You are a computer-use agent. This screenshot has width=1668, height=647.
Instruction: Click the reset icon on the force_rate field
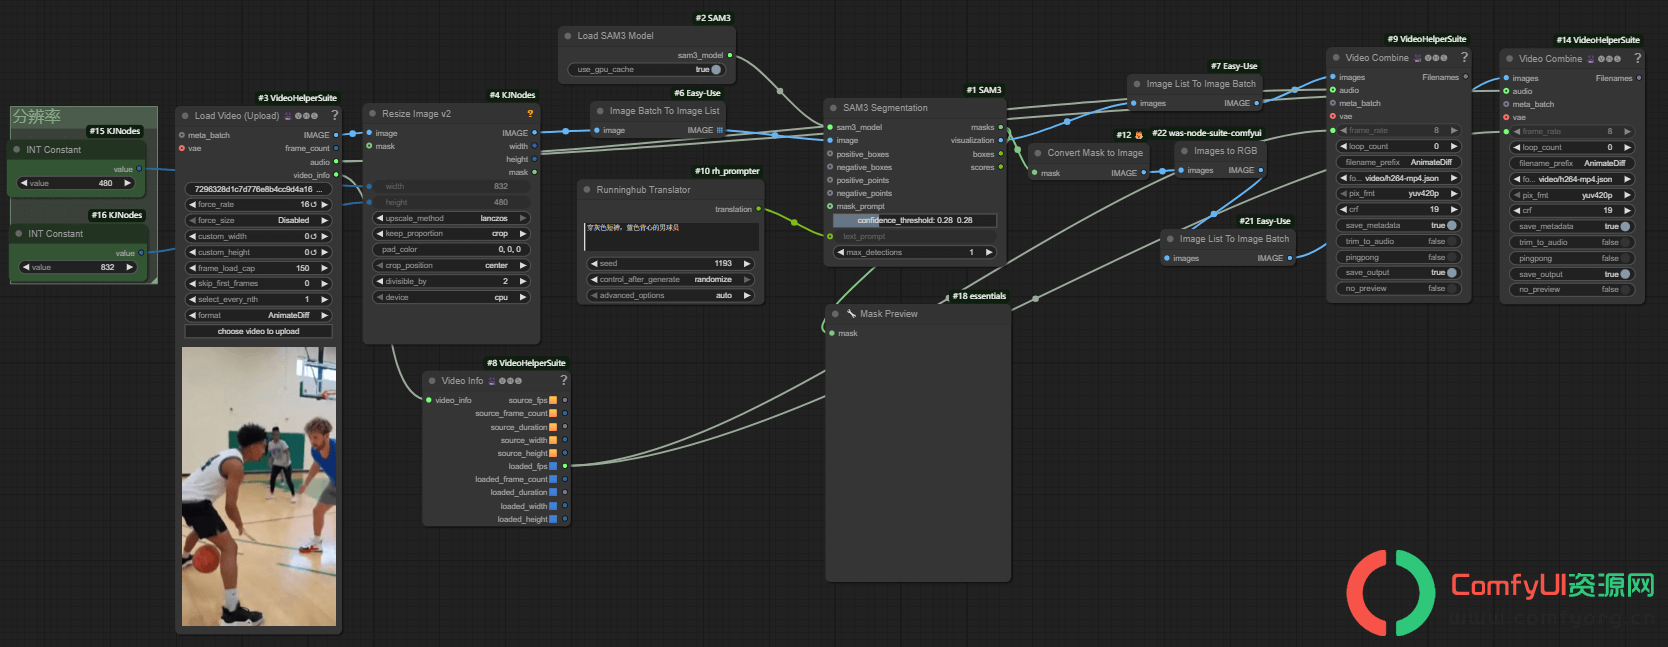point(313,205)
